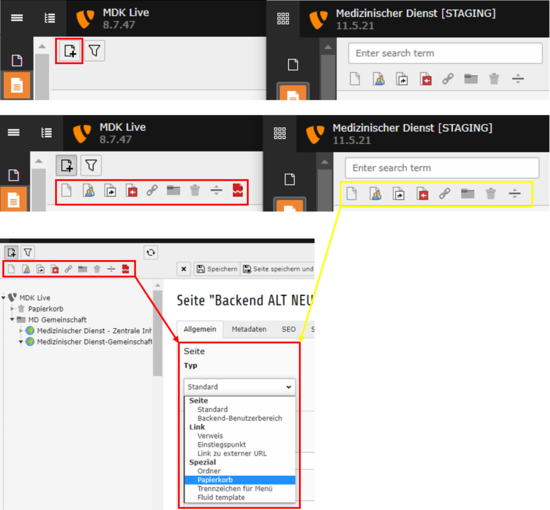Image resolution: width=550 pixels, height=510 pixels.
Task: Click the top-right Enter search term field
Action: 445,53
